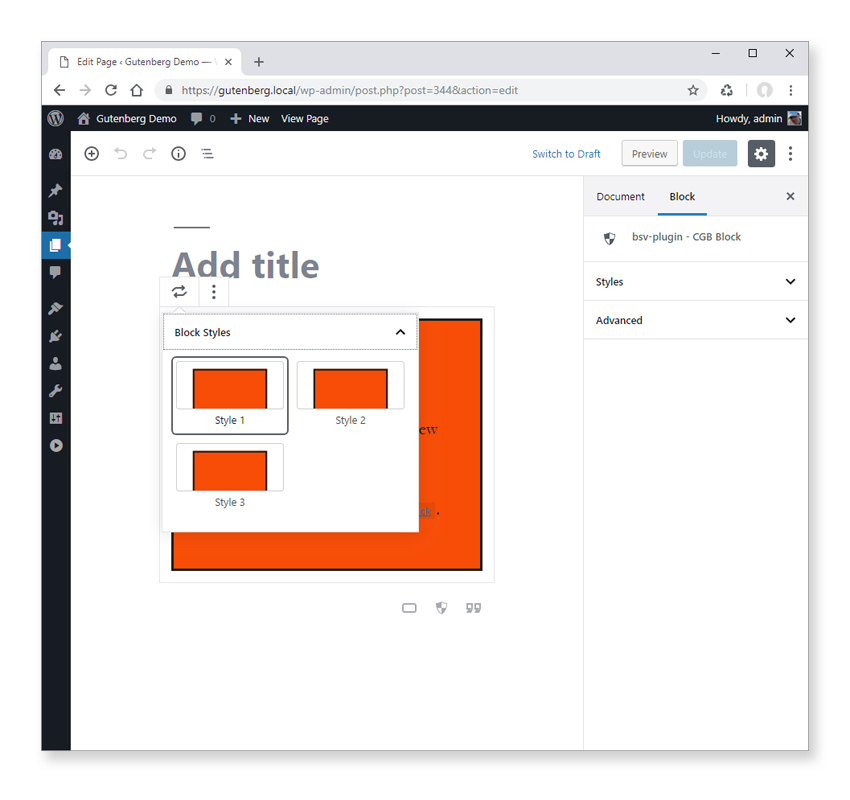Viewport: 850px width, 800px height.
Task: Switch to the Document tab
Action: coord(621,196)
